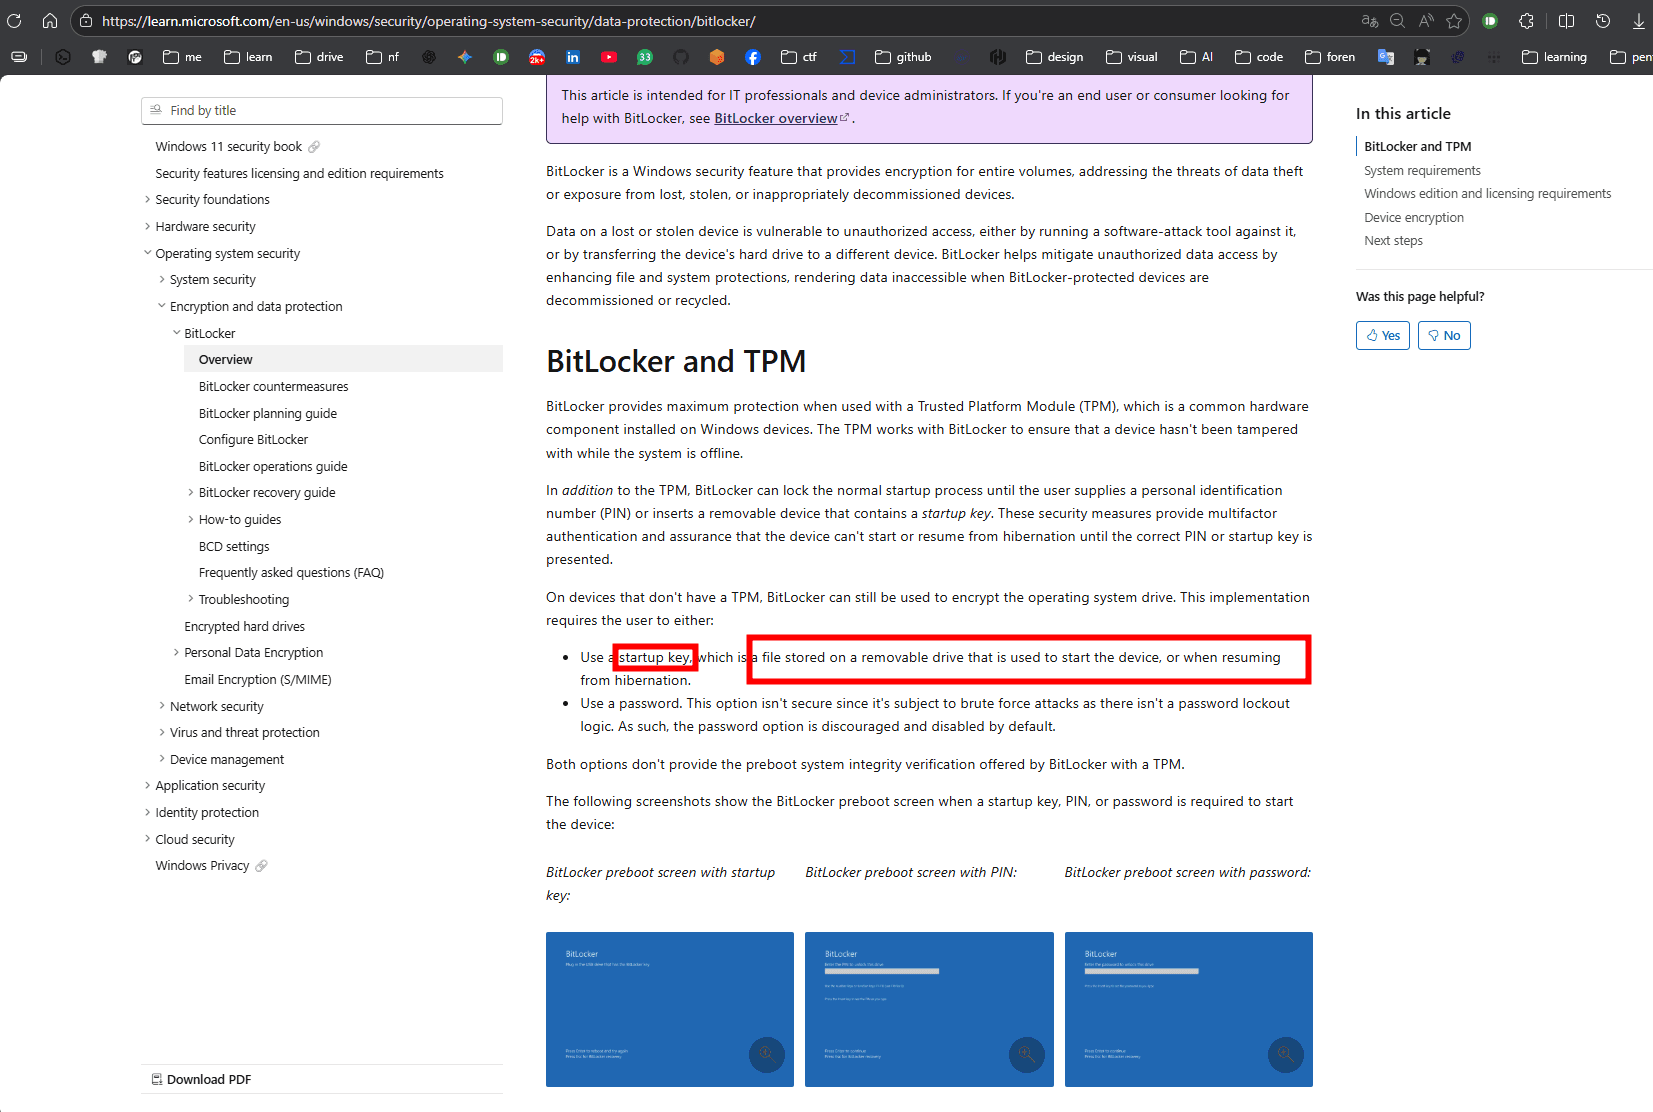This screenshot has height=1112, width=1653.
Task: Collapse the BitLocker tree node
Action: (177, 333)
